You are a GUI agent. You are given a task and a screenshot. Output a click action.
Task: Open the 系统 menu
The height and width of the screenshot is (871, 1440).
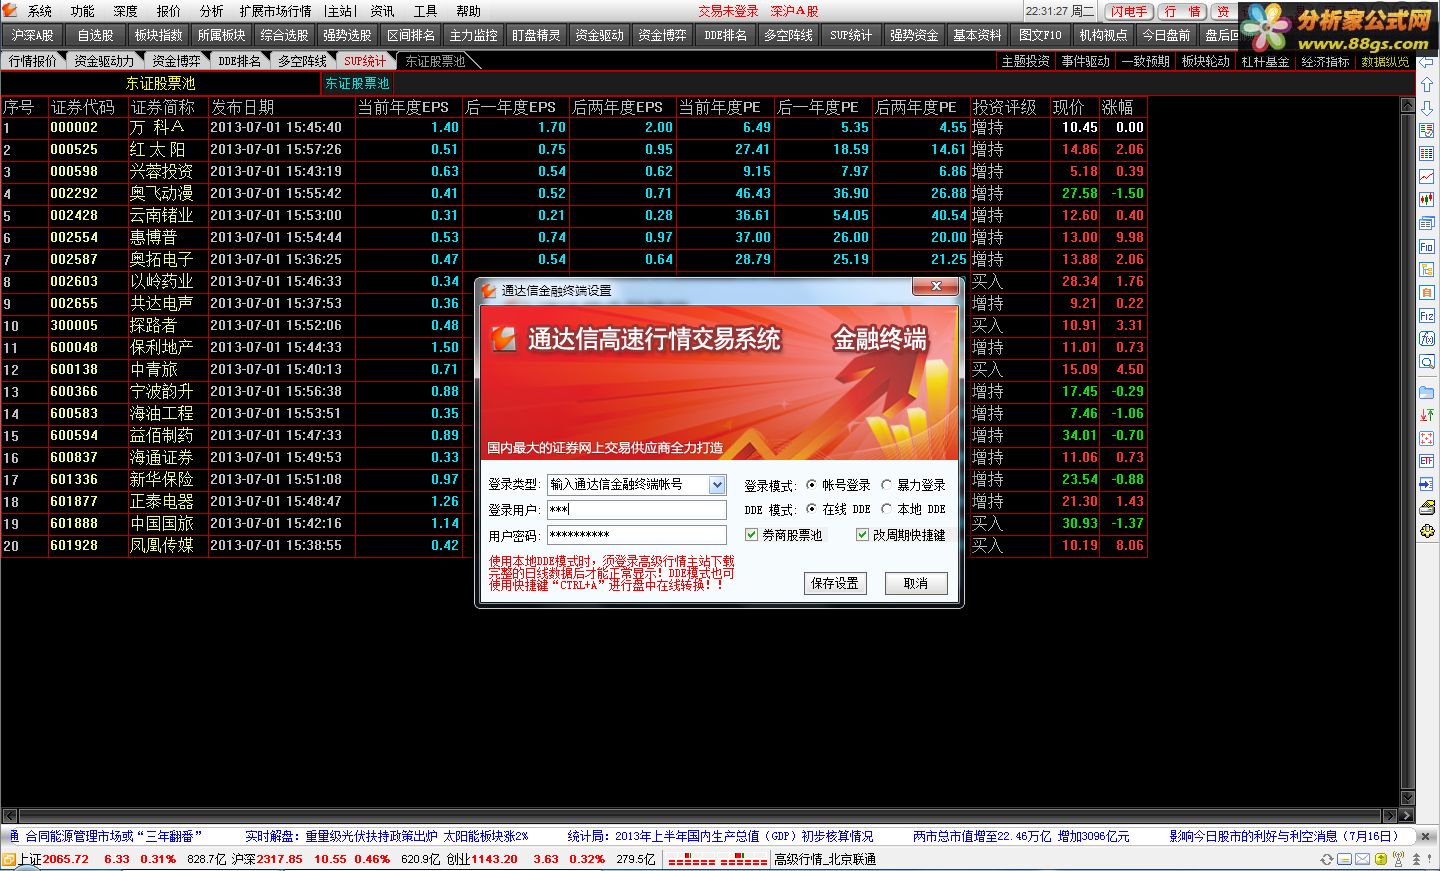pyautogui.click(x=40, y=11)
